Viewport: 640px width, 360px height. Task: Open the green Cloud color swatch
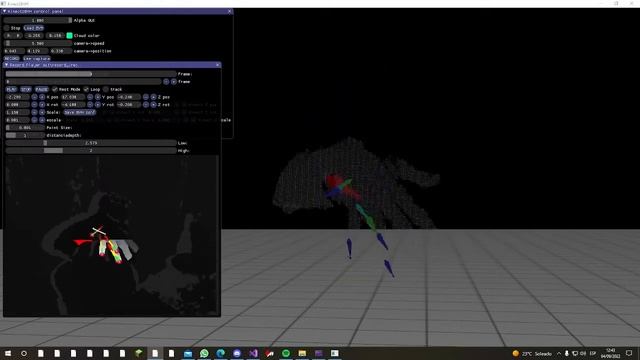pyautogui.click(x=69, y=36)
